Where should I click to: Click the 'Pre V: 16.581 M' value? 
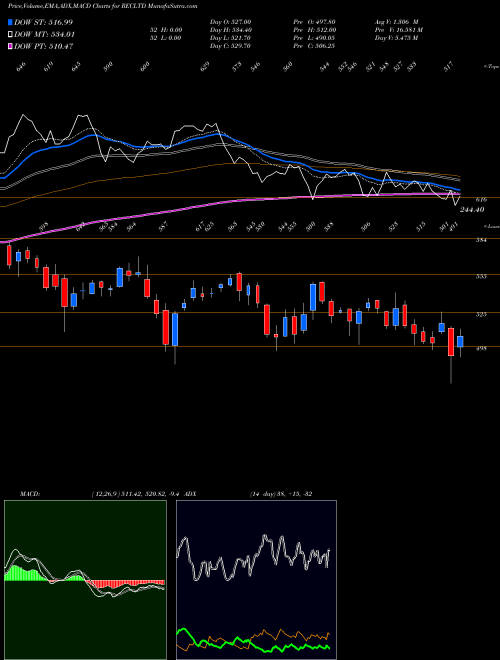tap(399, 30)
